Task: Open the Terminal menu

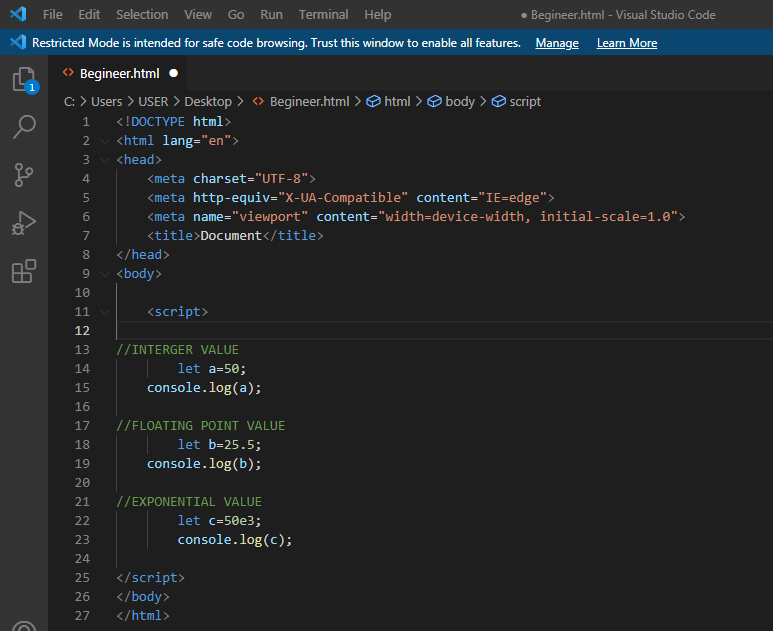Action: (x=323, y=15)
